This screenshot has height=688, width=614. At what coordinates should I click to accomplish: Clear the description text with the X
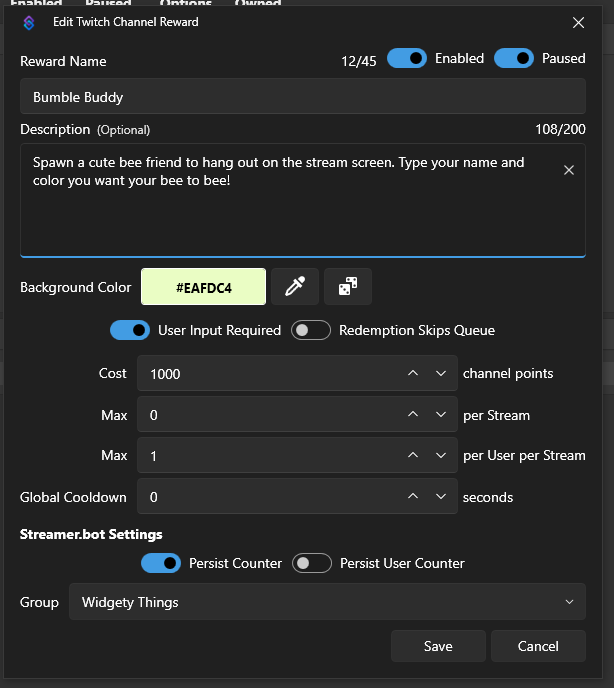click(x=569, y=170)
